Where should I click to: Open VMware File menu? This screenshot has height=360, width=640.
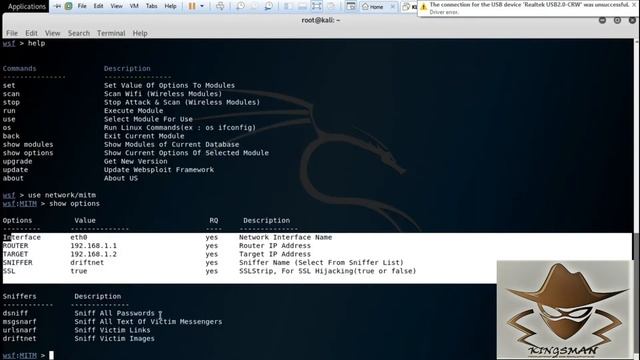(x=82, y=6)
